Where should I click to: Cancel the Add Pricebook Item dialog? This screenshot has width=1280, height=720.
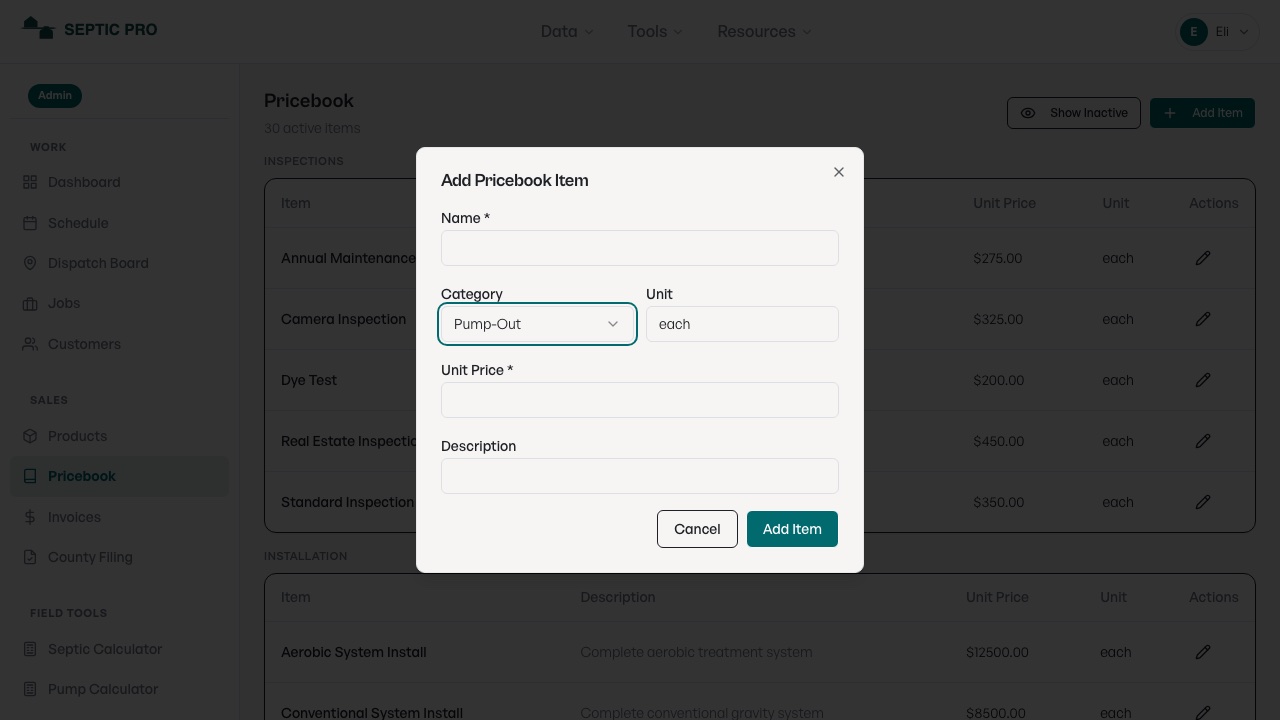click(x=697, y=529)
